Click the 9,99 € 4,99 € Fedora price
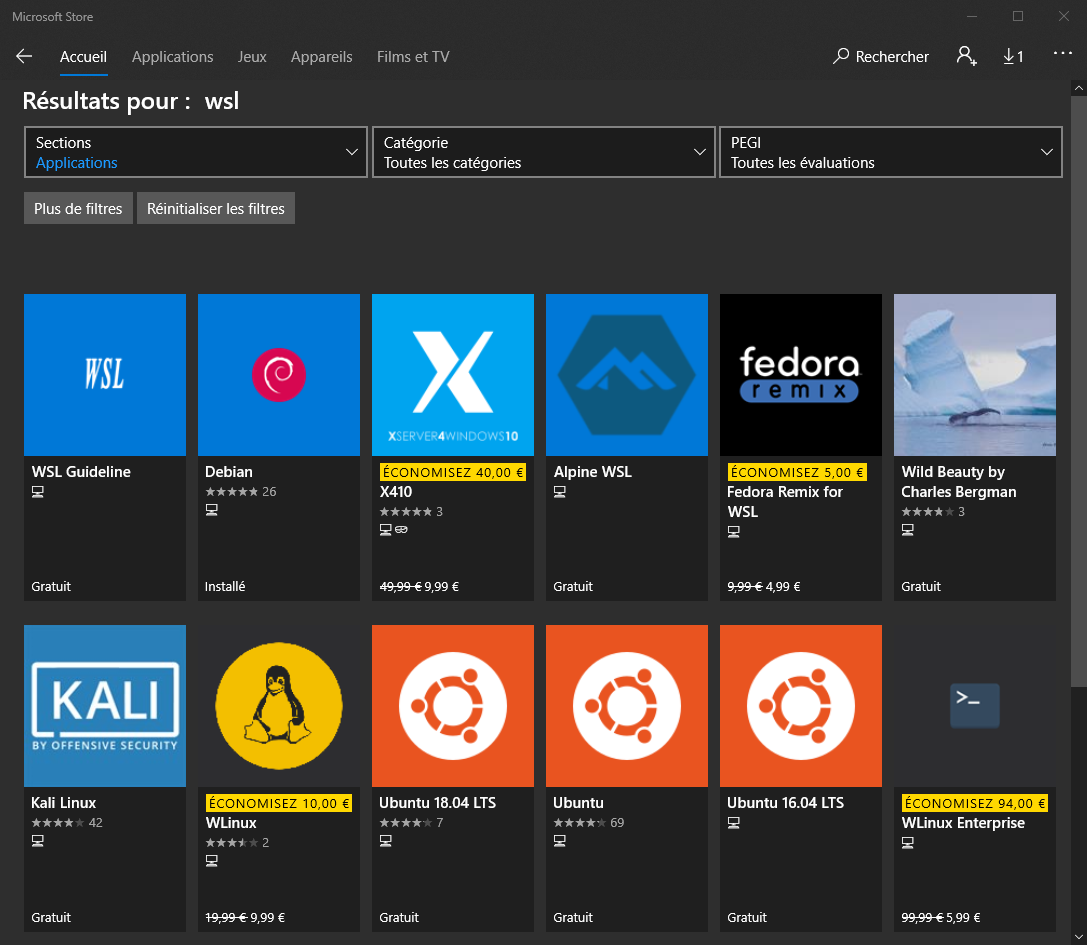 (x=763, y=587)
